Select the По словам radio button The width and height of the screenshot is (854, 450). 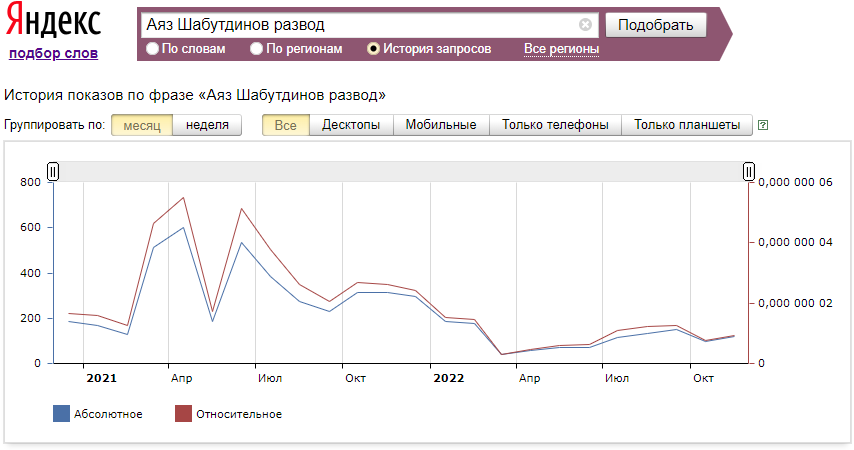point(153,48)
